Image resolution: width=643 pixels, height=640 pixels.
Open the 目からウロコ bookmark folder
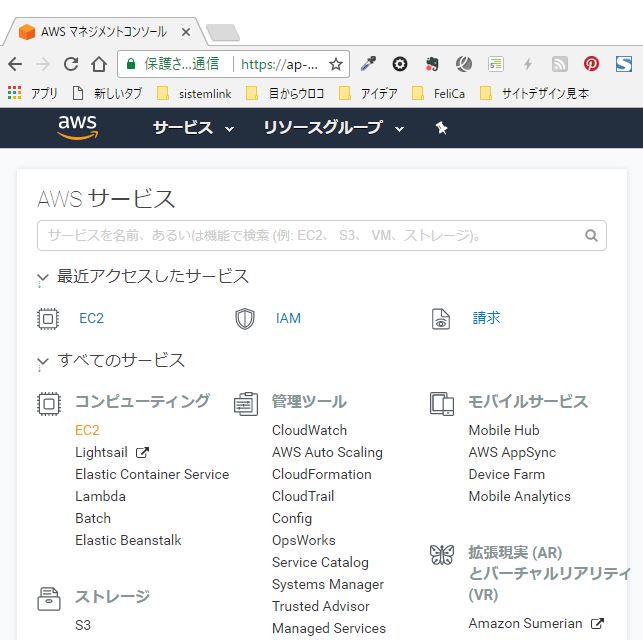click(x=285, y=93)
